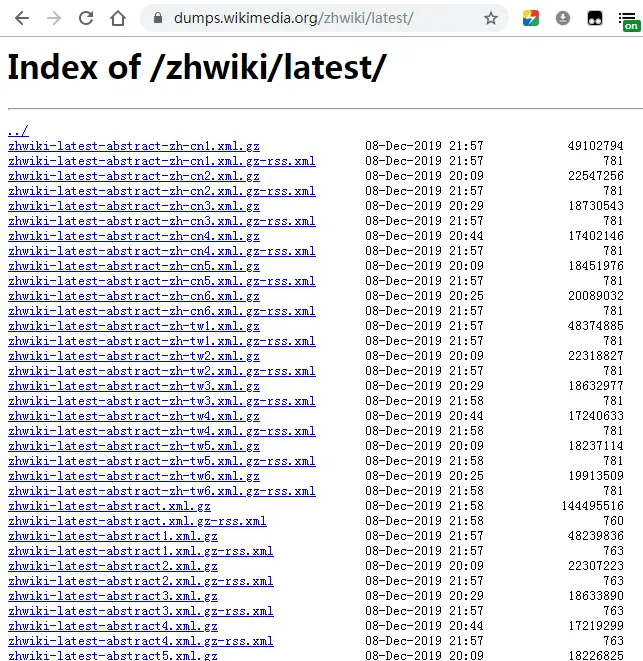
Task: Download zhwiki-latest-abstract-zh-tw1.xml.gz
Action: [134, 326]
